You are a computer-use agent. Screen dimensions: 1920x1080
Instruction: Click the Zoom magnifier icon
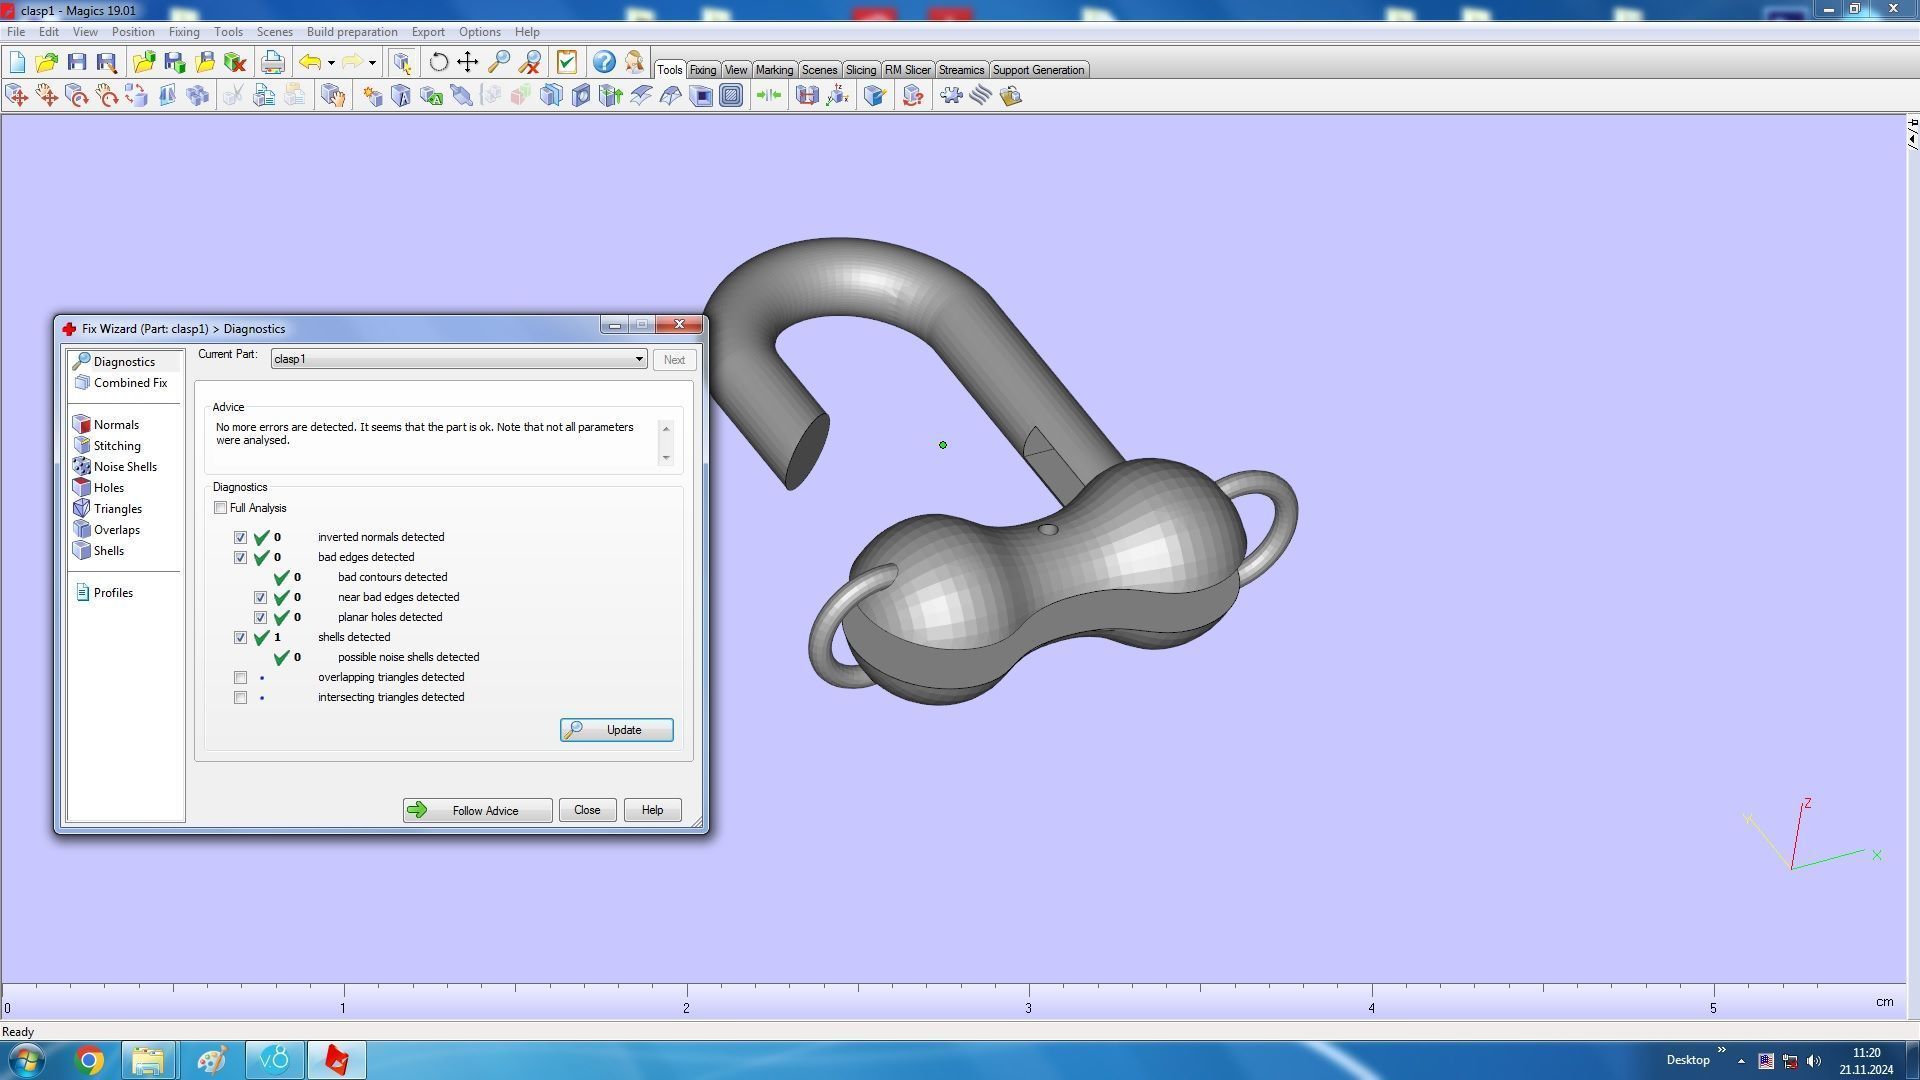point(499,62)
